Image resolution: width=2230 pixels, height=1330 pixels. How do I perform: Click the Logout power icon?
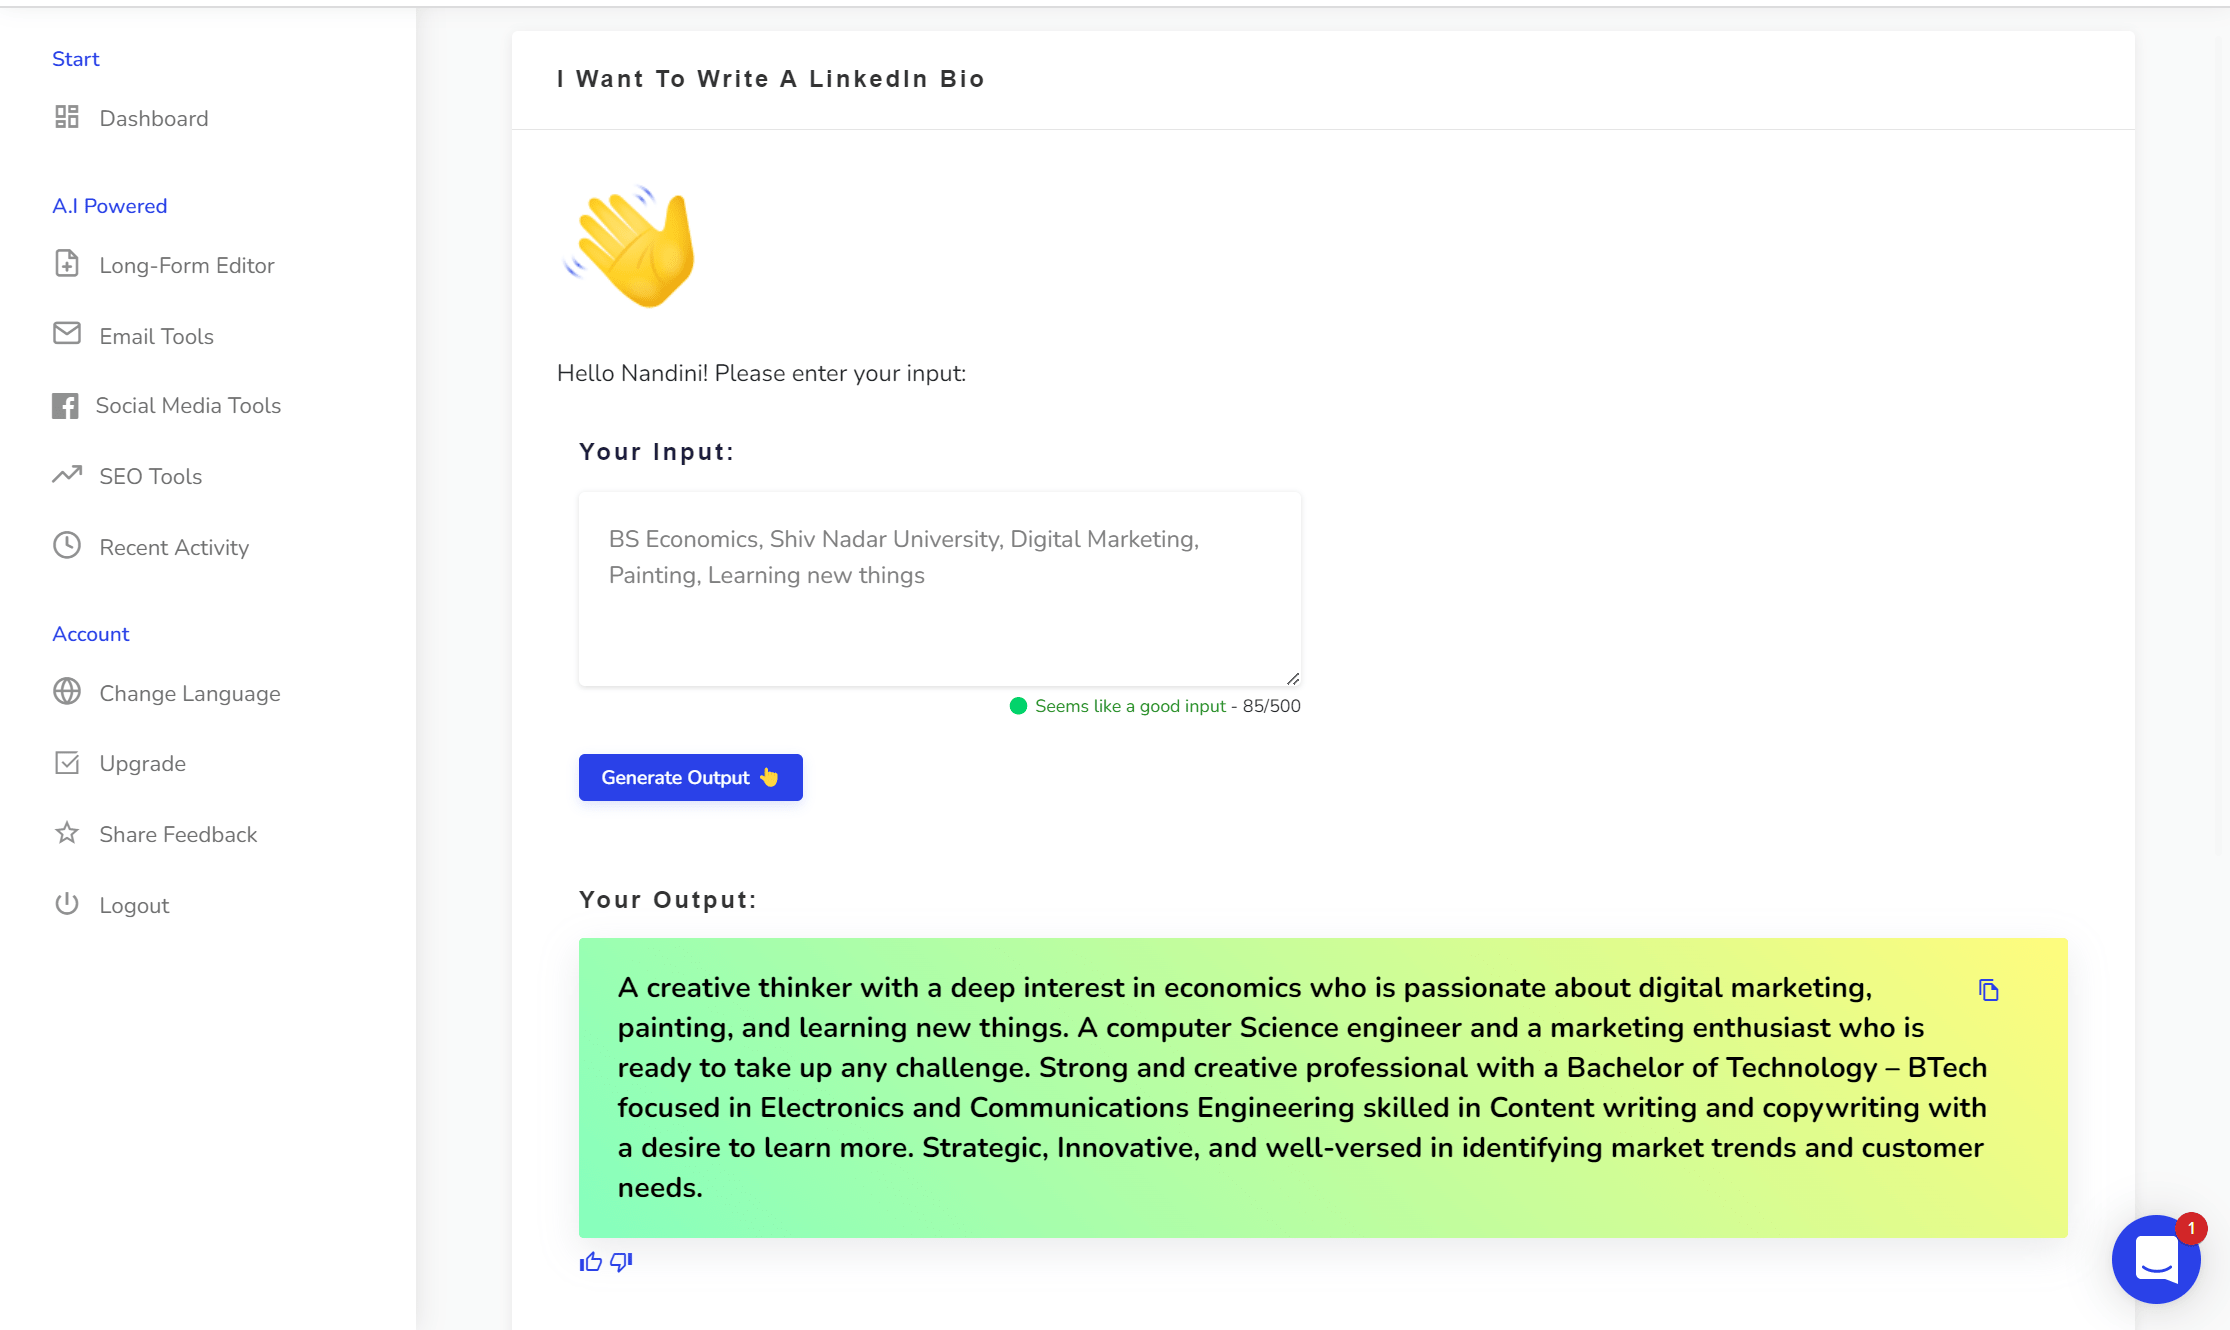pyautogui.click(x=67, y=904)
